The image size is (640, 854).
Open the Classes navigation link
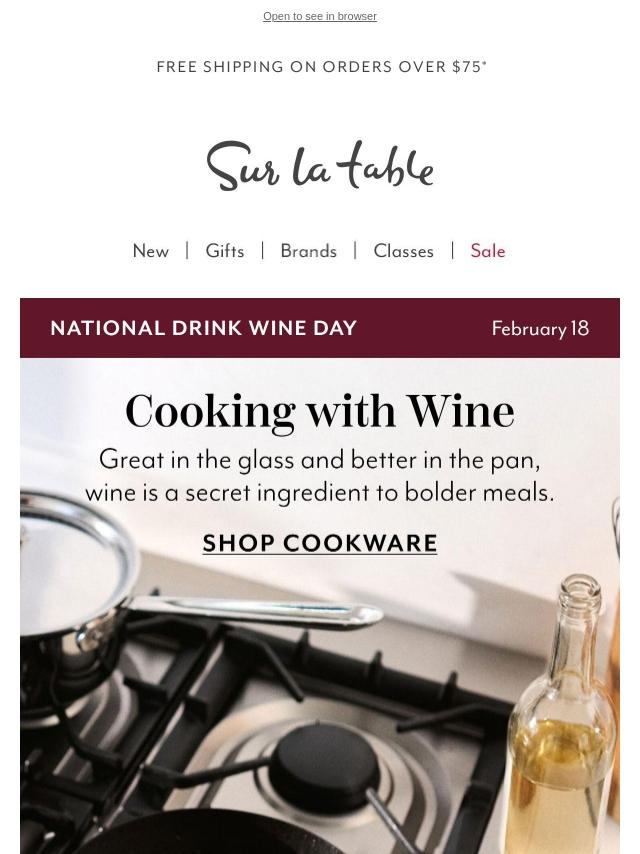[x=403, y=251]
